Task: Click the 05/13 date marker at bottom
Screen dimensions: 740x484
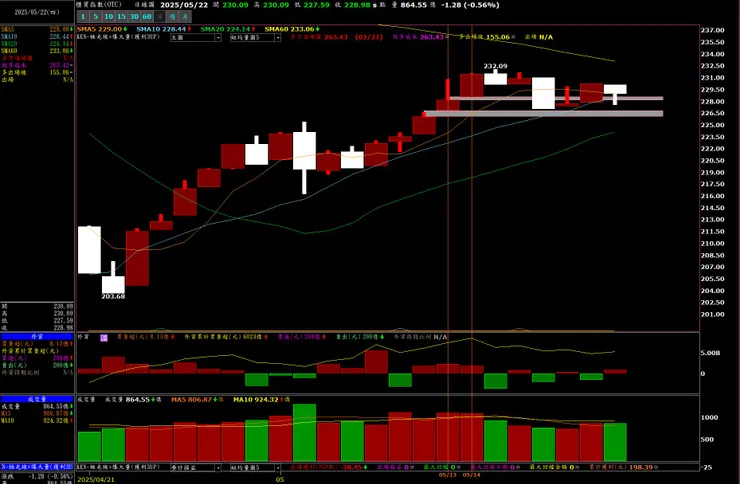Action: [x=448, y=475]
